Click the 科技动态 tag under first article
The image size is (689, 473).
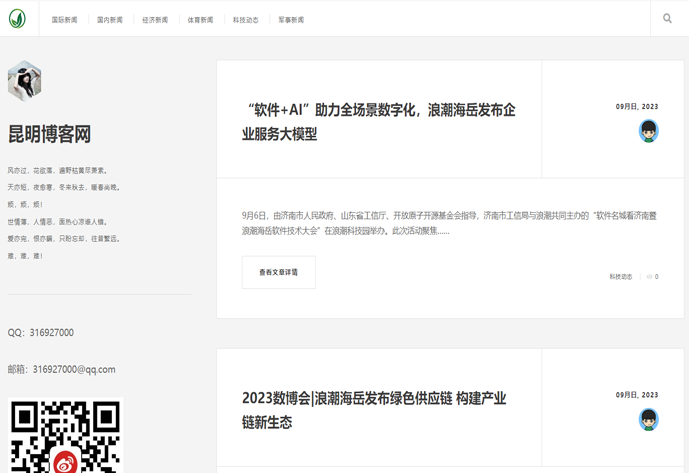click(x=620, y=277)
